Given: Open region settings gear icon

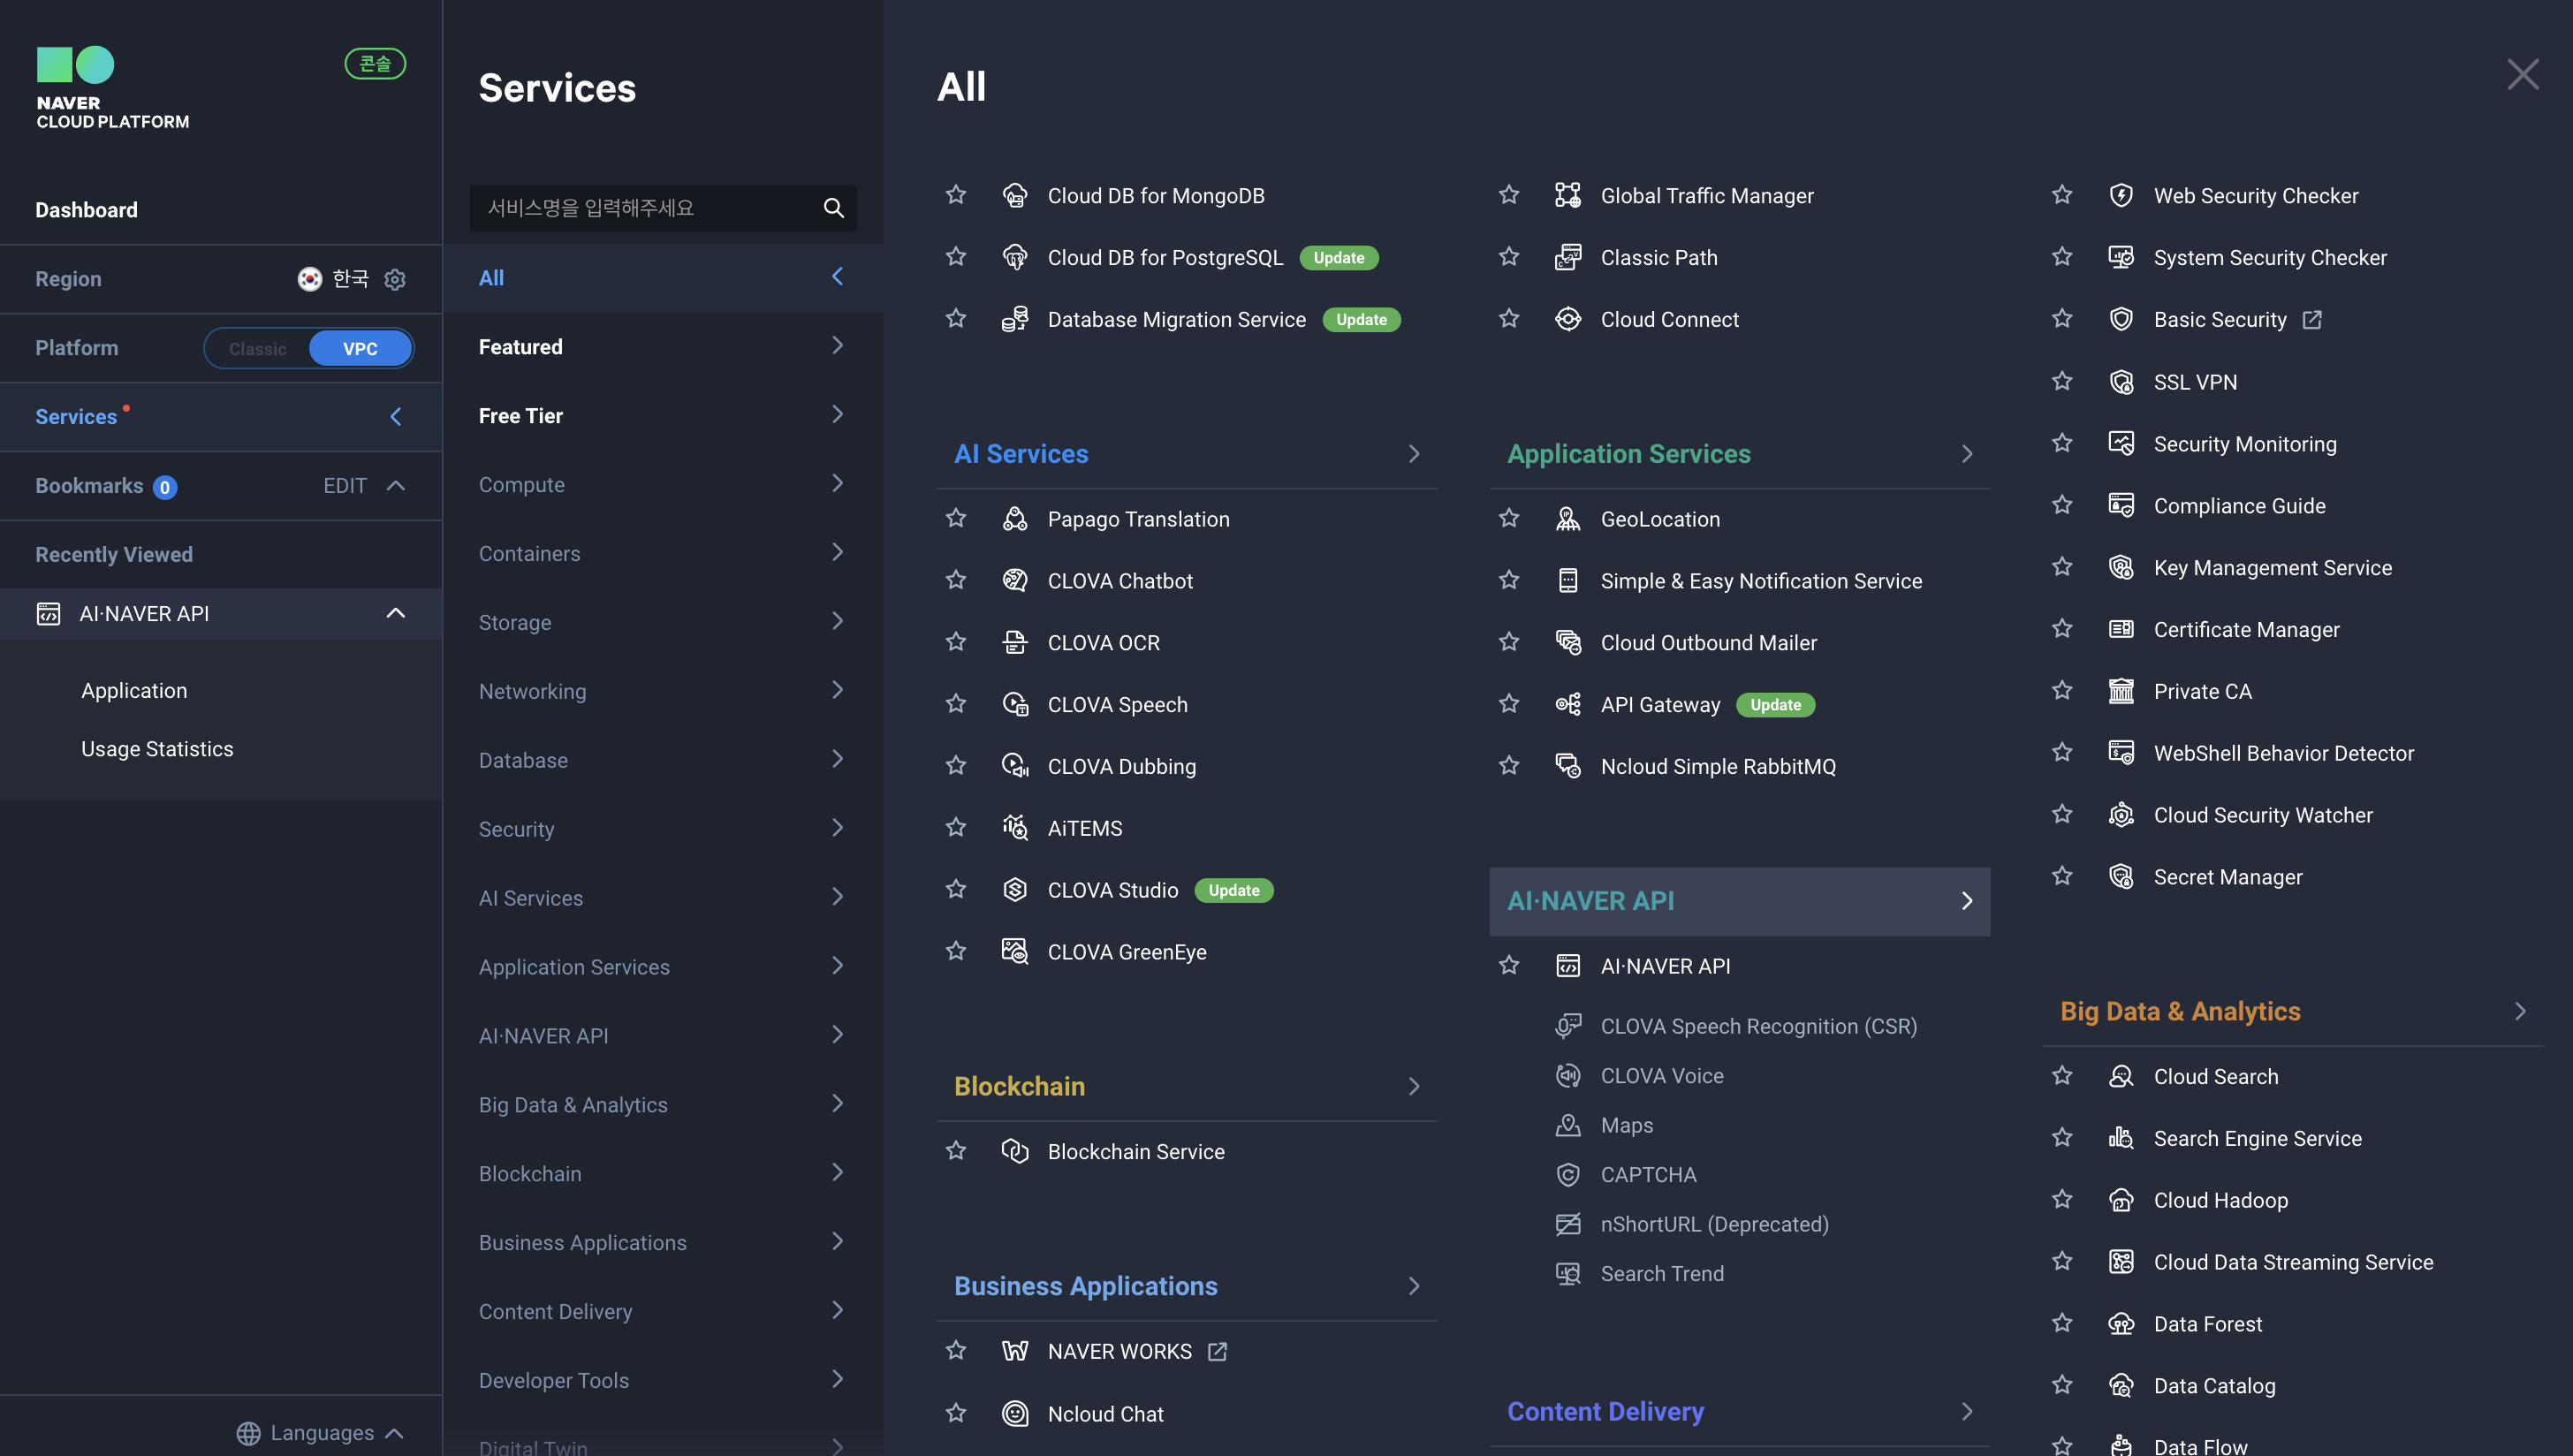Looking at the screenshot, I should tap(395, 279).
